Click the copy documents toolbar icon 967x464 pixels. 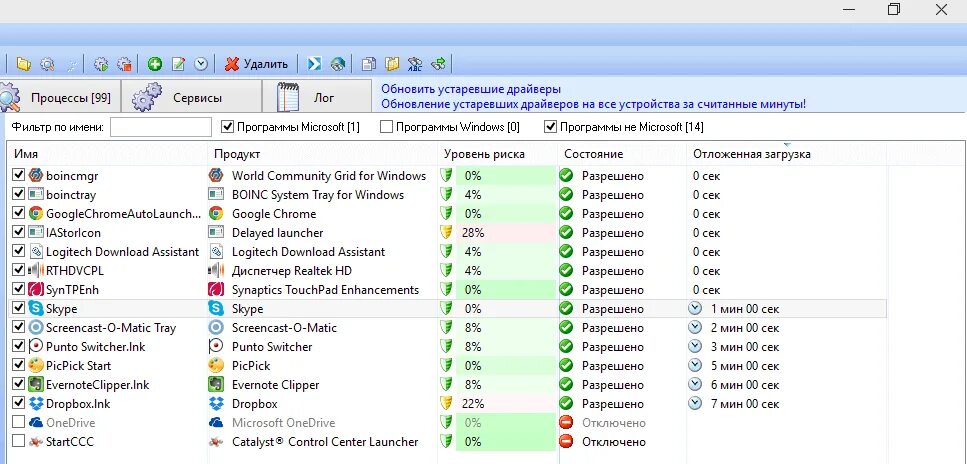tap(368, 64)
